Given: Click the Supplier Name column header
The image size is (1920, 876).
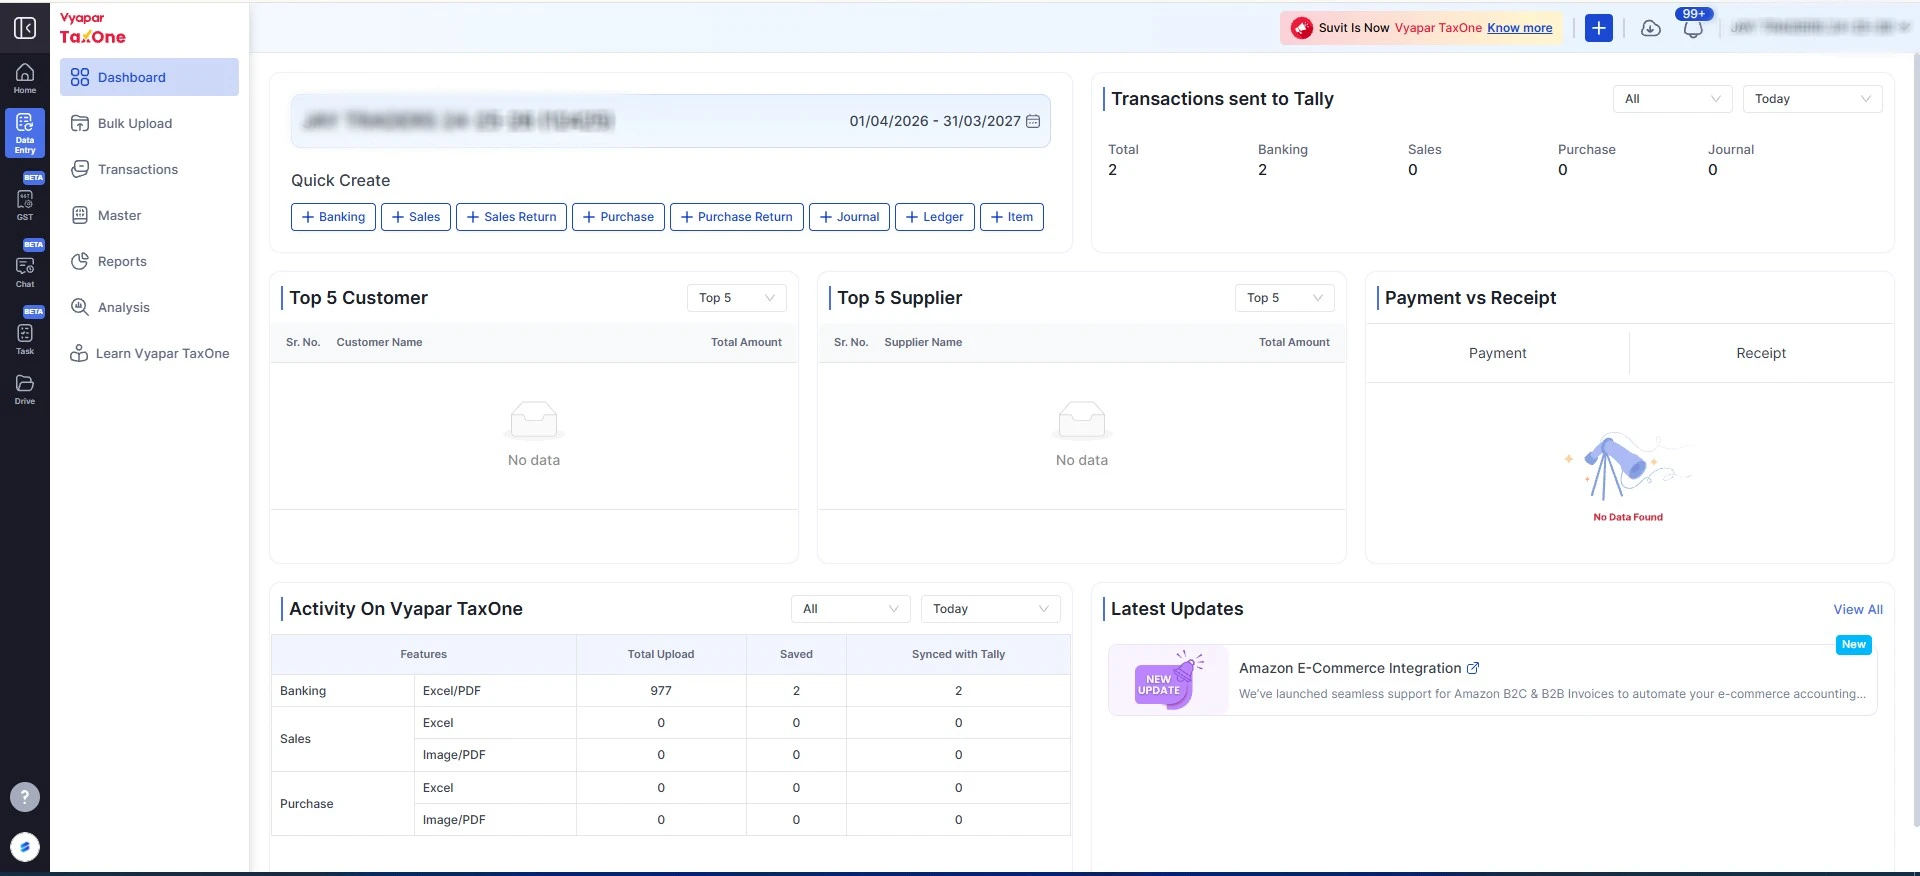Looking at the screenshot, I should [x=923, y=342].
